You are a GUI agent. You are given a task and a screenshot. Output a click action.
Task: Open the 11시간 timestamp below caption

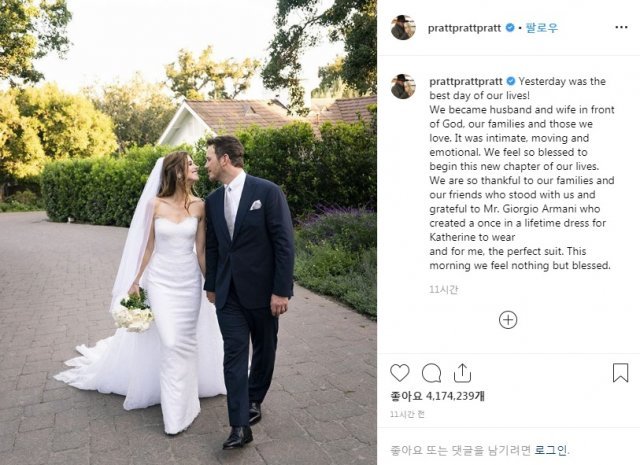(x=444, y=289)
